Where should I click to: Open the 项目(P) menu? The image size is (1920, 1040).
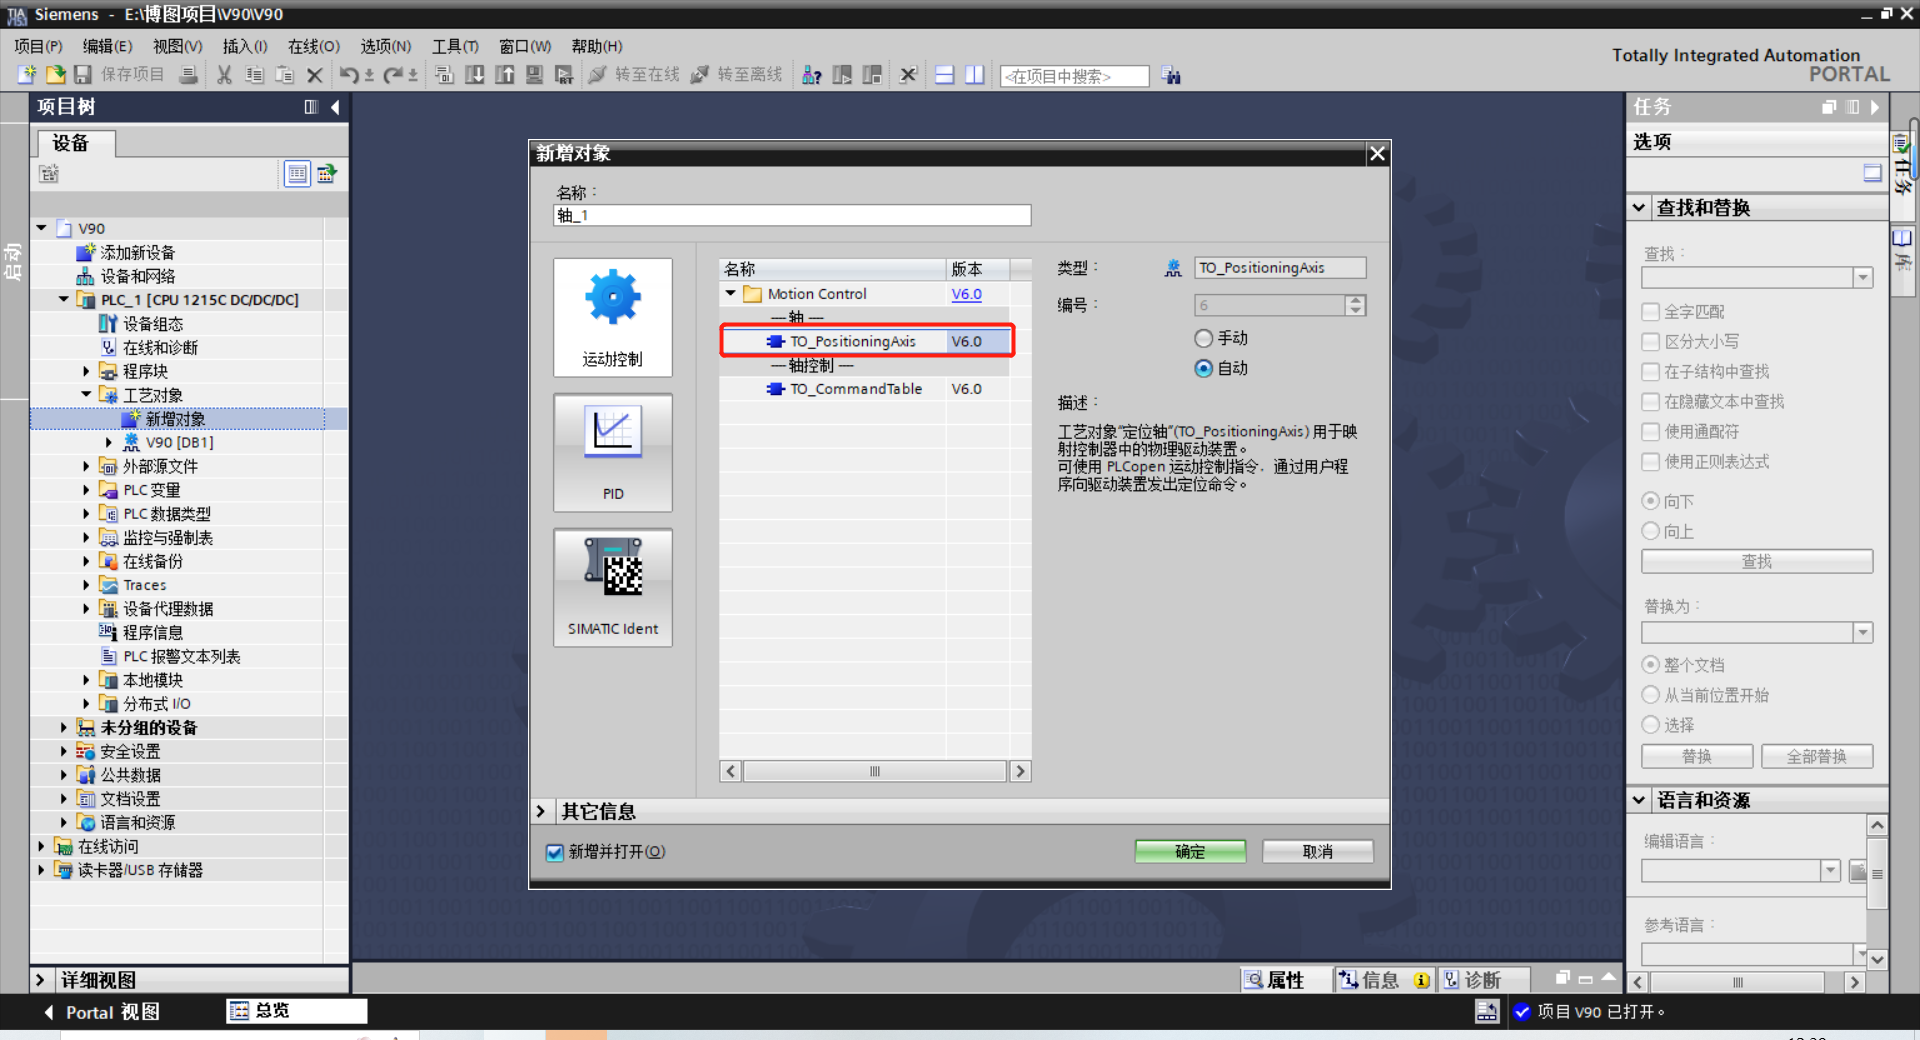(x=38, y=46)
